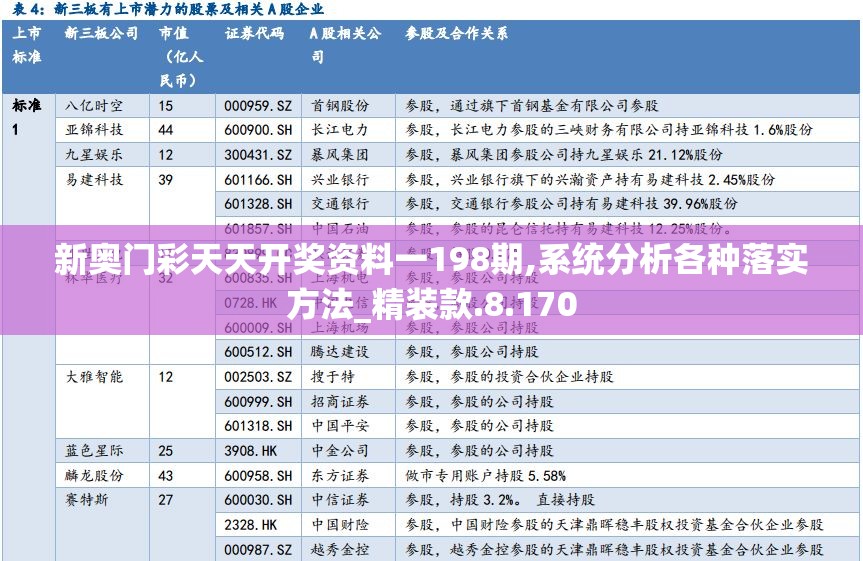Click stock code 300431.SZ
The image size is (863, 561).
[x=258, y=155]
